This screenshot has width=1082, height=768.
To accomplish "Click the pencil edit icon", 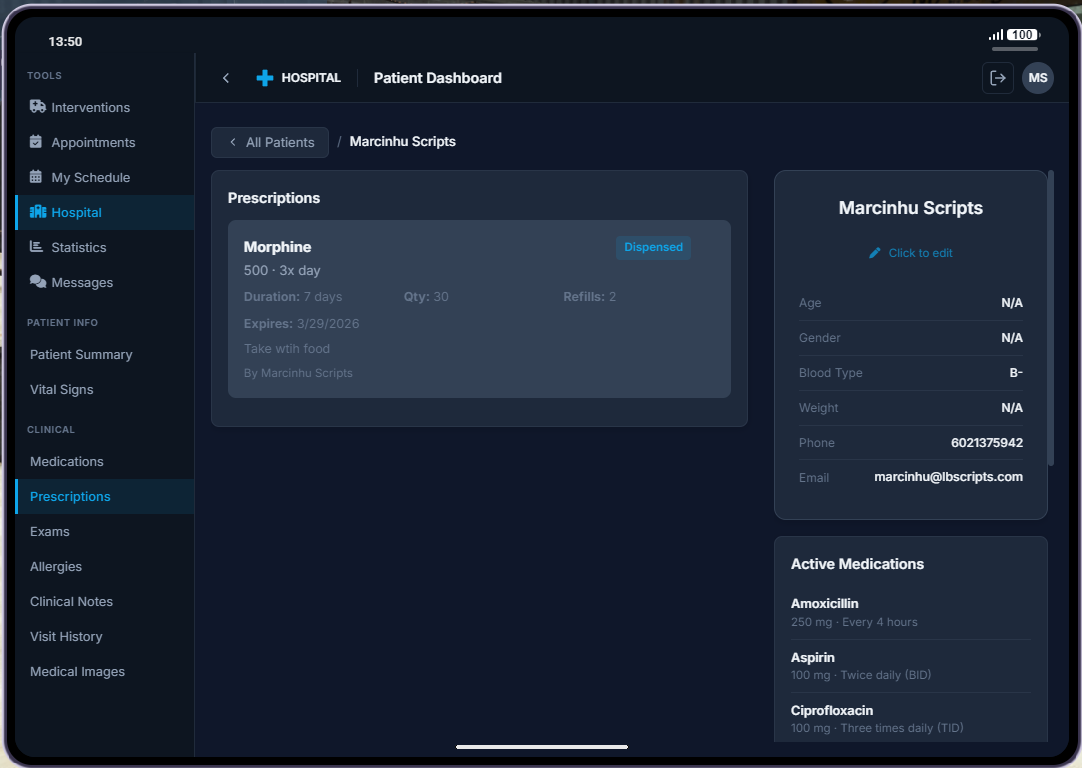I will click(875, 253).
